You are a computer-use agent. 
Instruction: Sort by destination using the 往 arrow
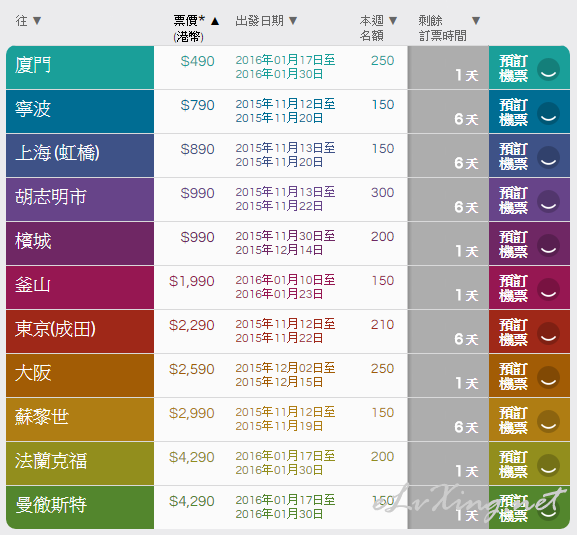(37, 21)
